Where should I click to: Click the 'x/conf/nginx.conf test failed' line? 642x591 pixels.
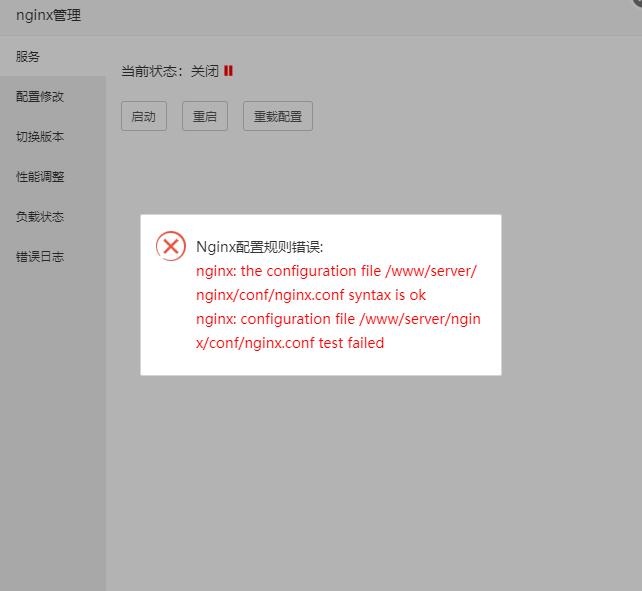tap(290, 343)
